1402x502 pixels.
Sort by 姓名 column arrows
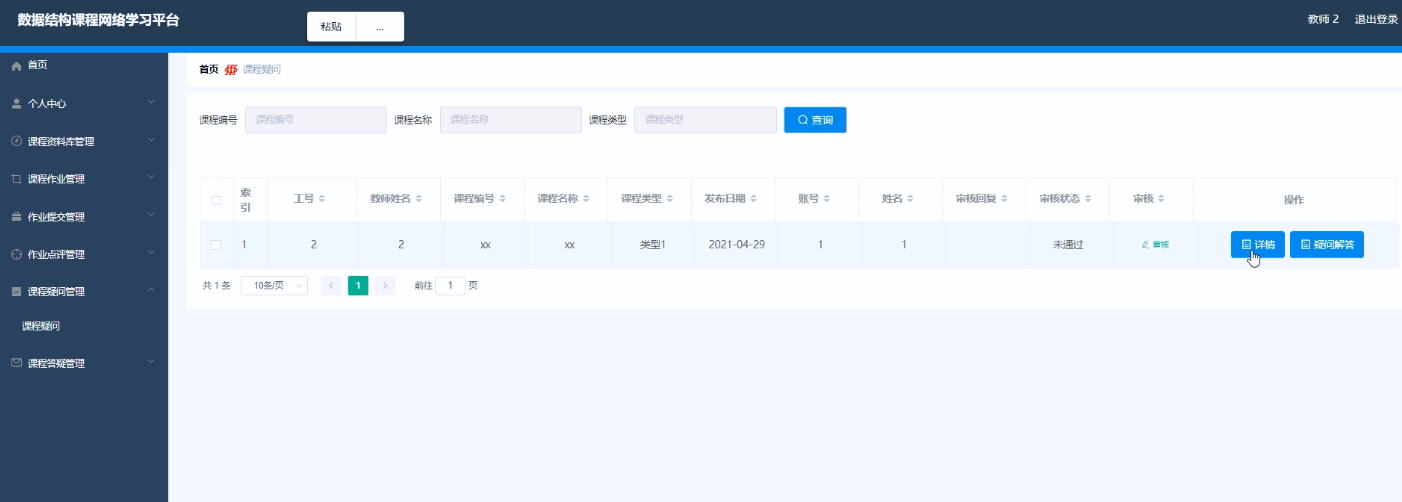coord(910,199)
